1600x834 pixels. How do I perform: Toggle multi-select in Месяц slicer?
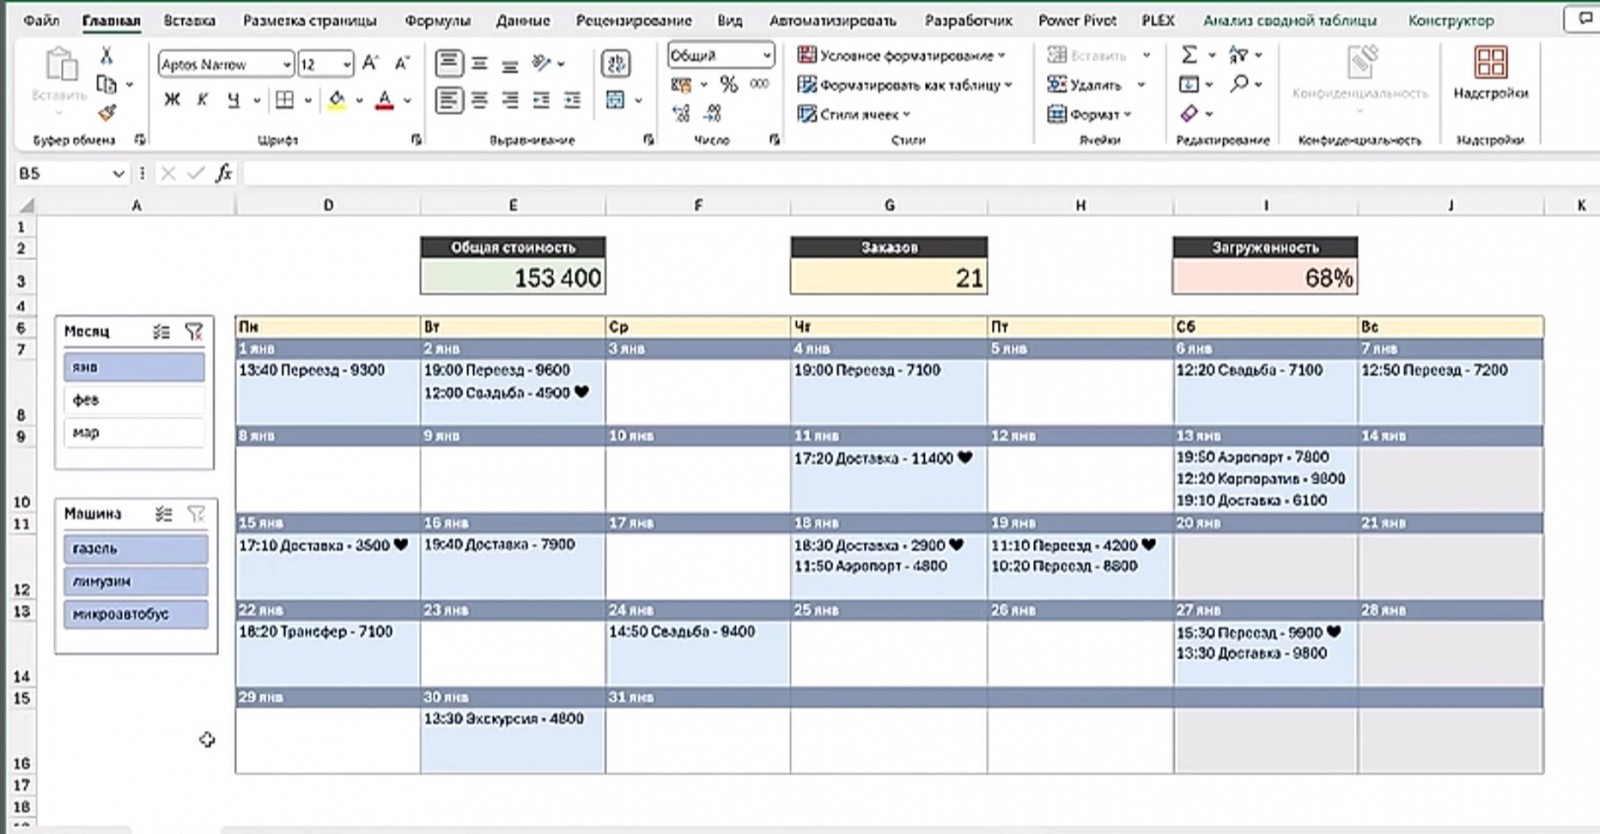(161, 331)
